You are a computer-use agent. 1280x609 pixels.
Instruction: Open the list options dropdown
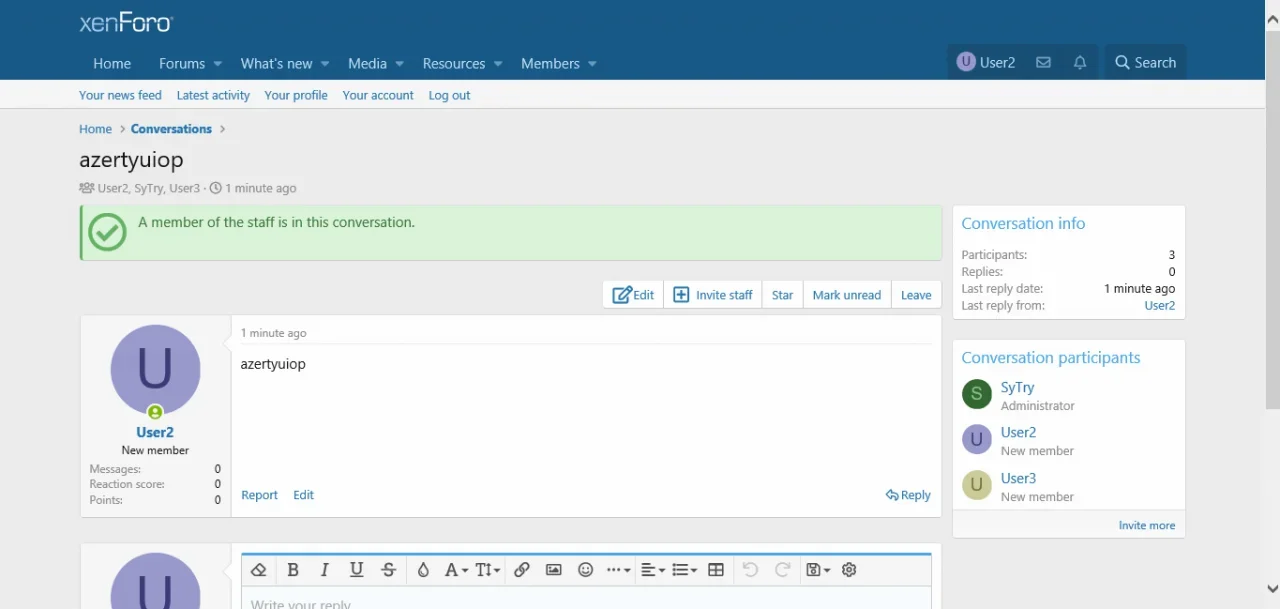point(684,570)
